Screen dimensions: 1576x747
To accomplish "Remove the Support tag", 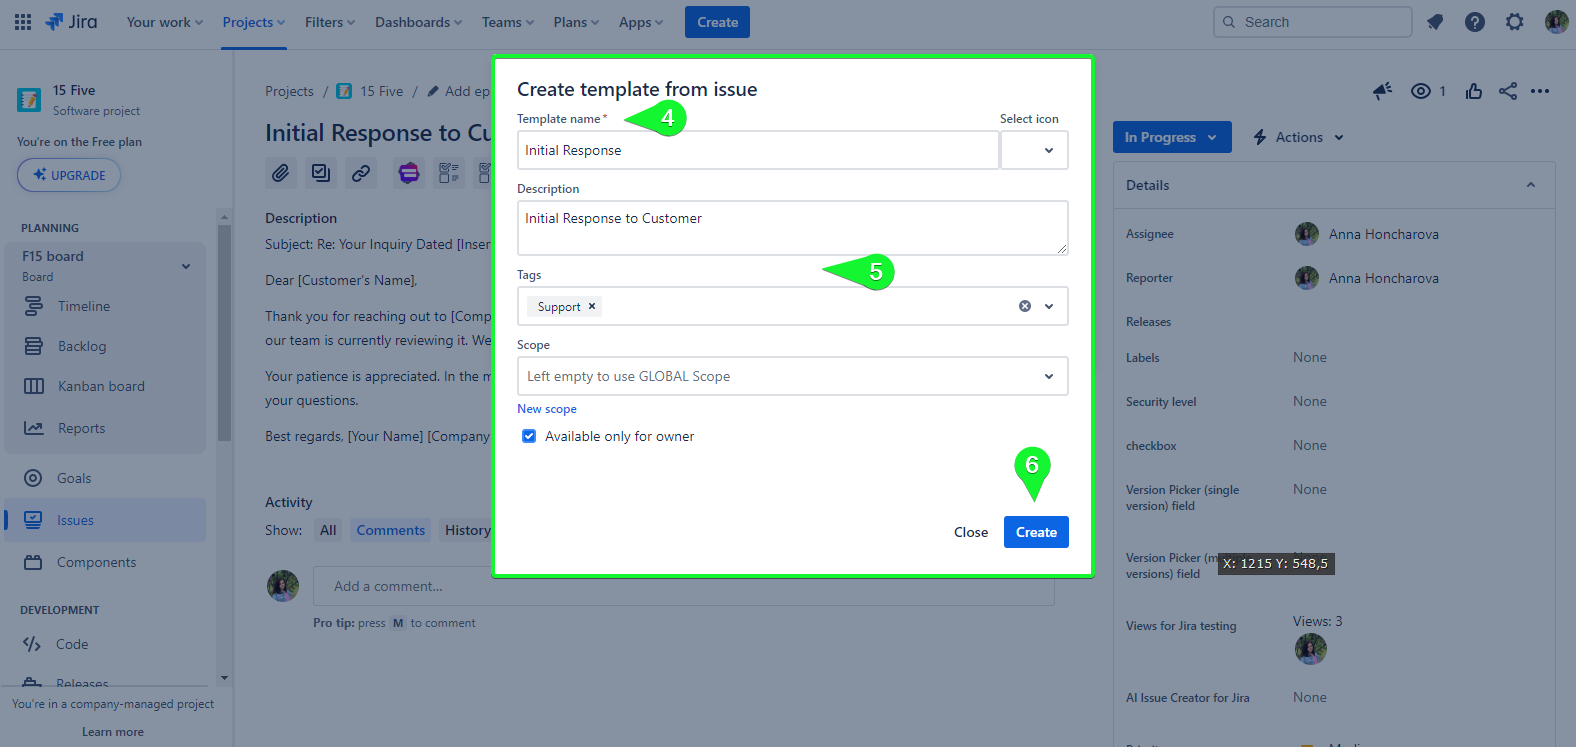I will (x=592, y=306).
